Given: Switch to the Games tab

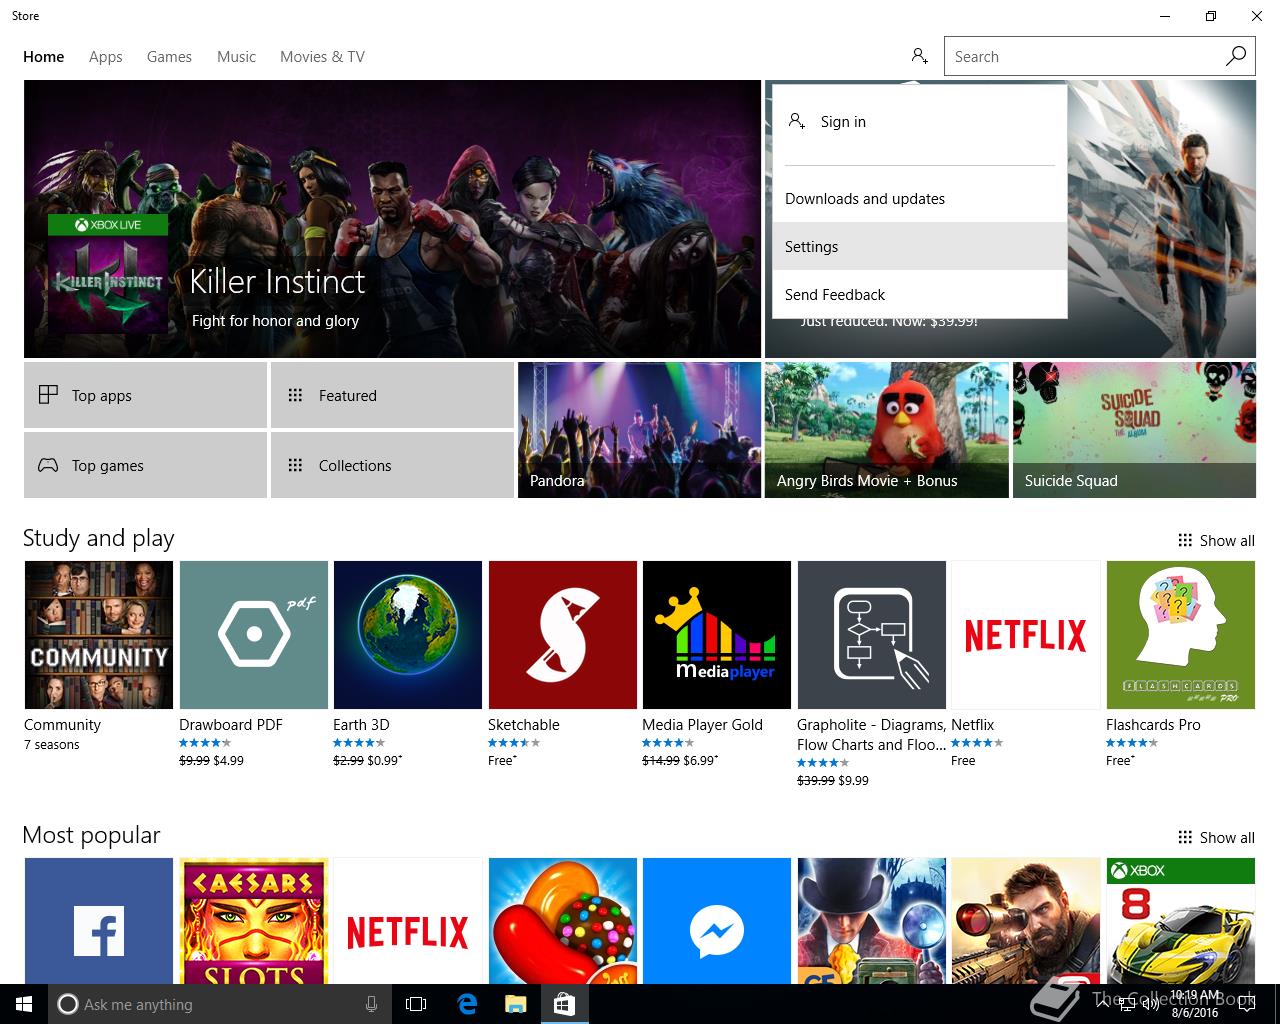Looking at the screenshot, I should (169, 57).
